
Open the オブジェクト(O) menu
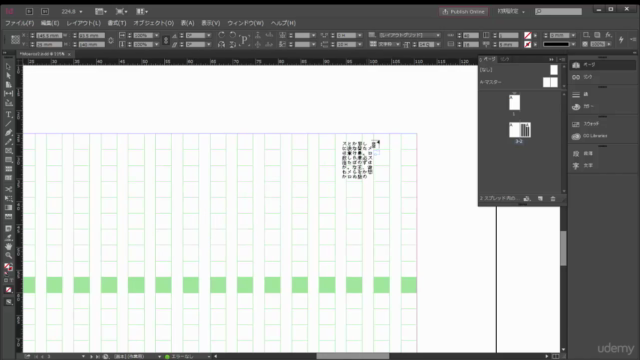coord(153,23)
